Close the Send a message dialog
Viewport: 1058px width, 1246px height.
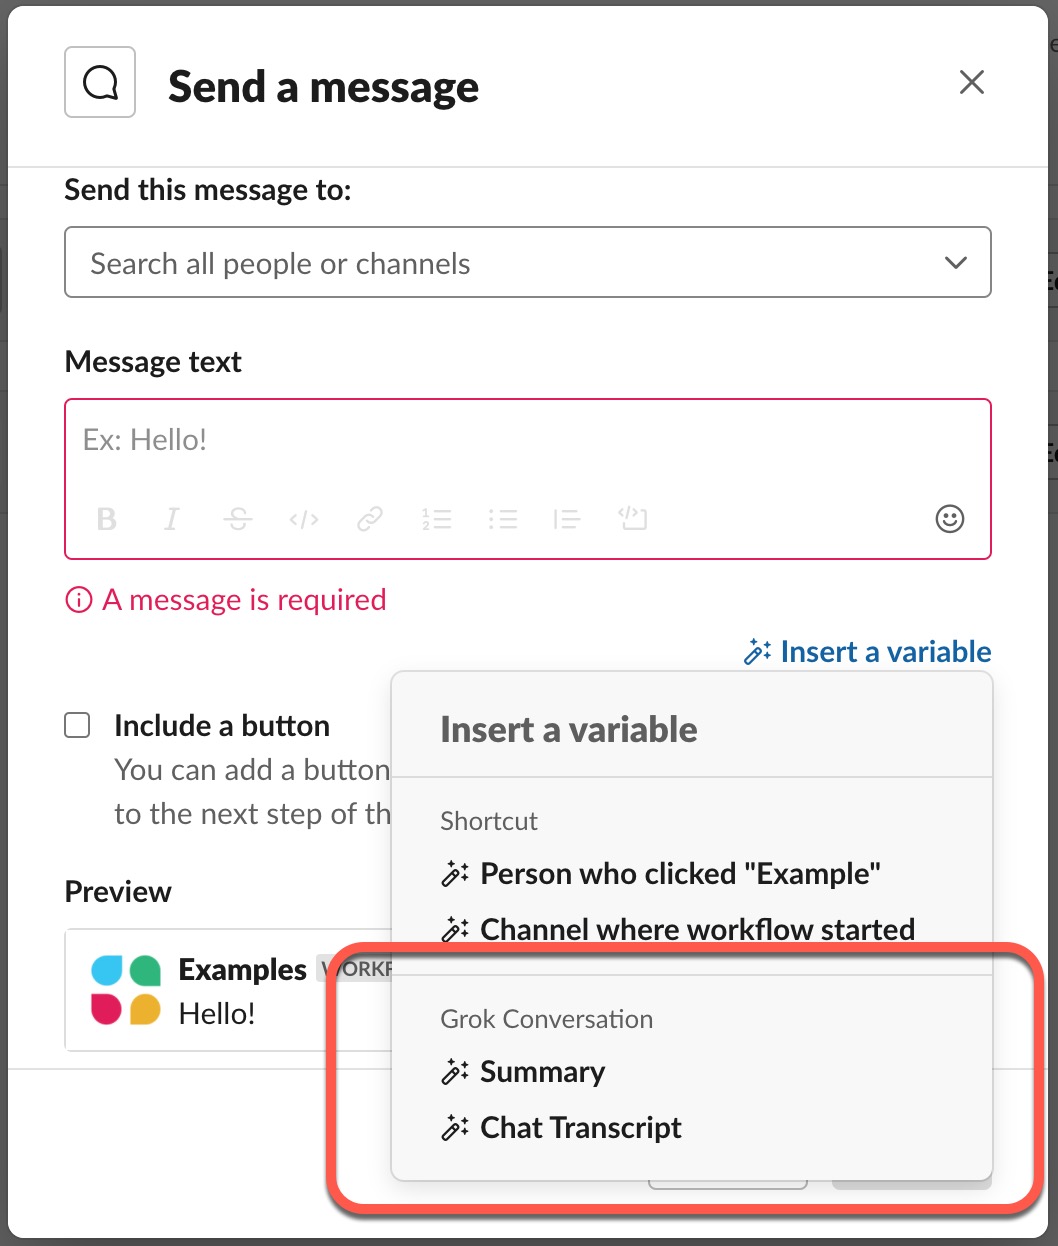(972, 82)
